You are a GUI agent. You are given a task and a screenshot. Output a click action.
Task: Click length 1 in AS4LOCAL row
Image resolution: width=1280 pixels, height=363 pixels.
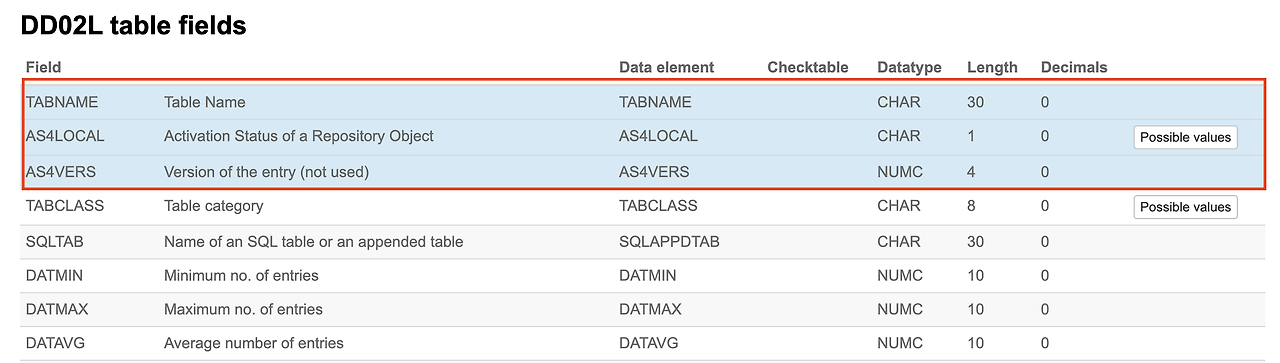click(972, 136)
